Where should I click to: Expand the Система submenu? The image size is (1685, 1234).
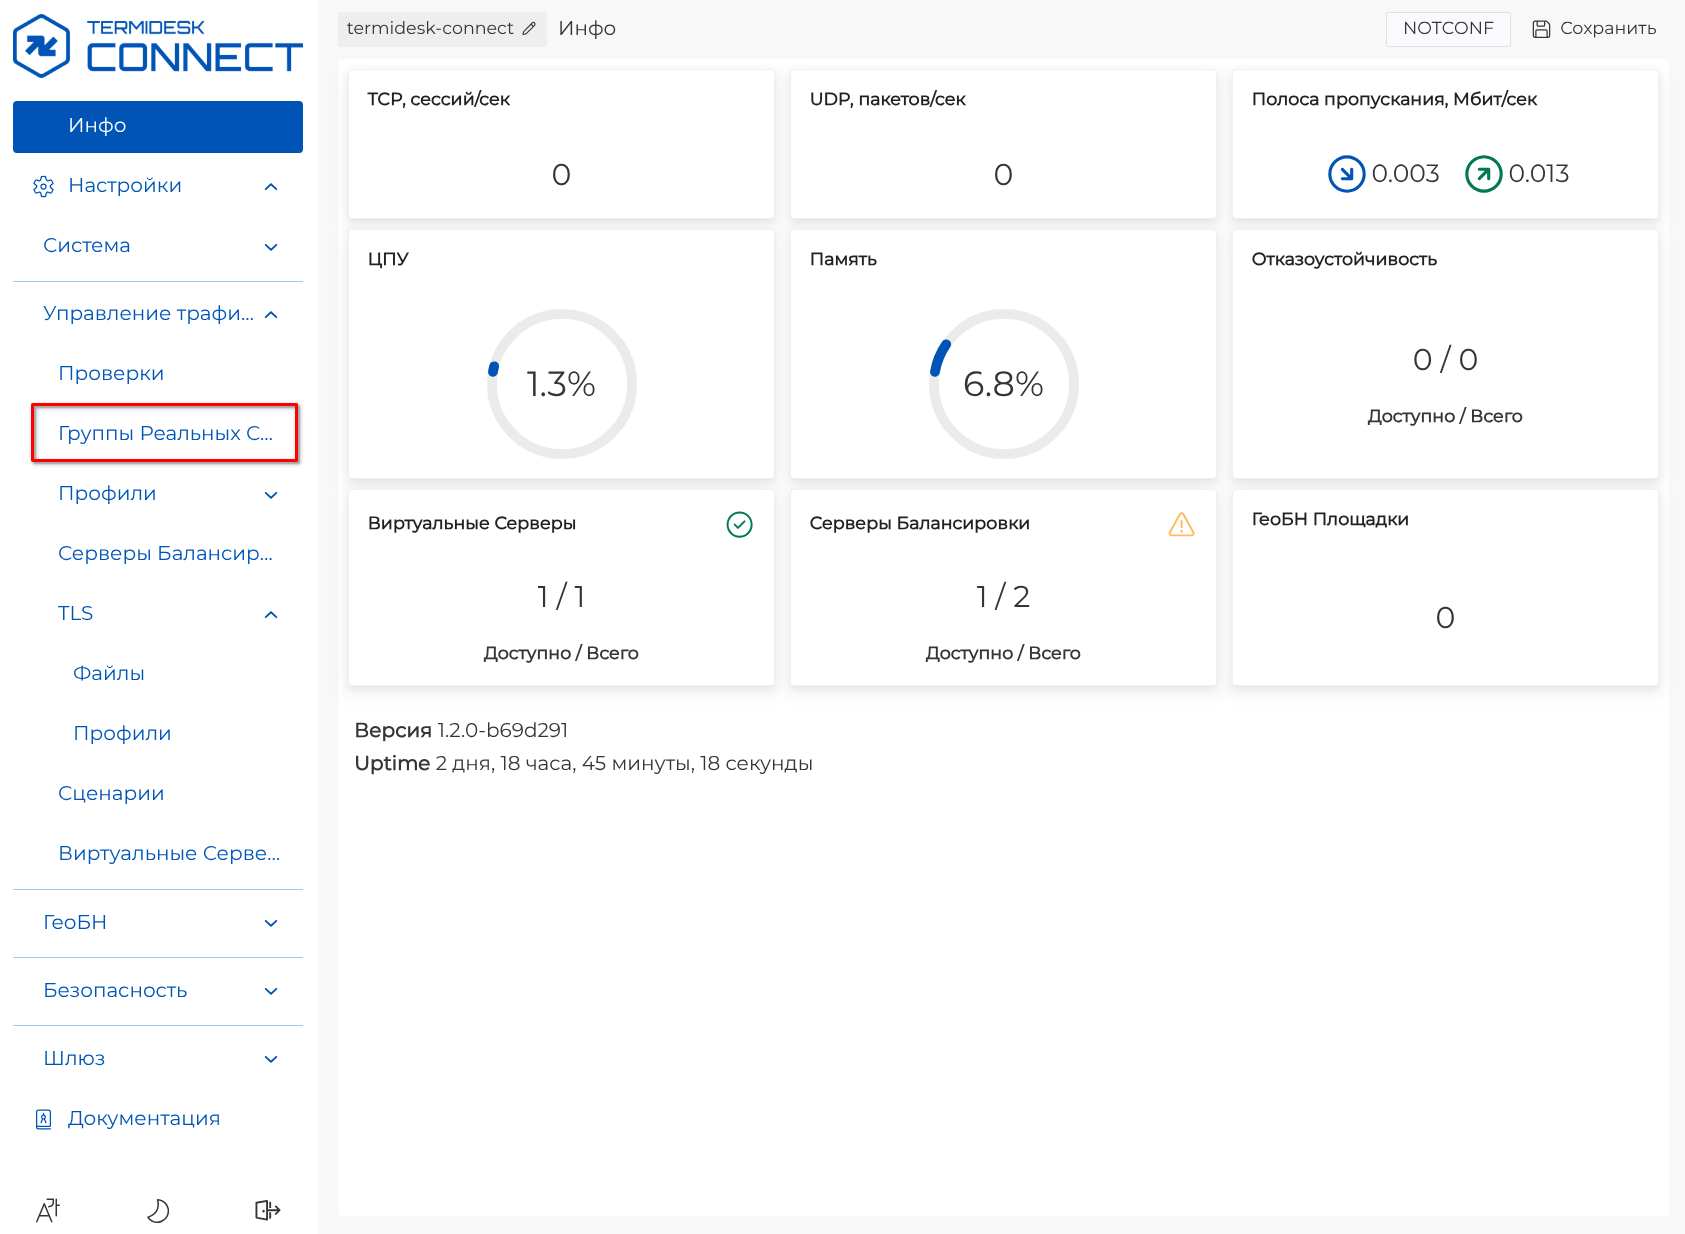tap(271, 247)
